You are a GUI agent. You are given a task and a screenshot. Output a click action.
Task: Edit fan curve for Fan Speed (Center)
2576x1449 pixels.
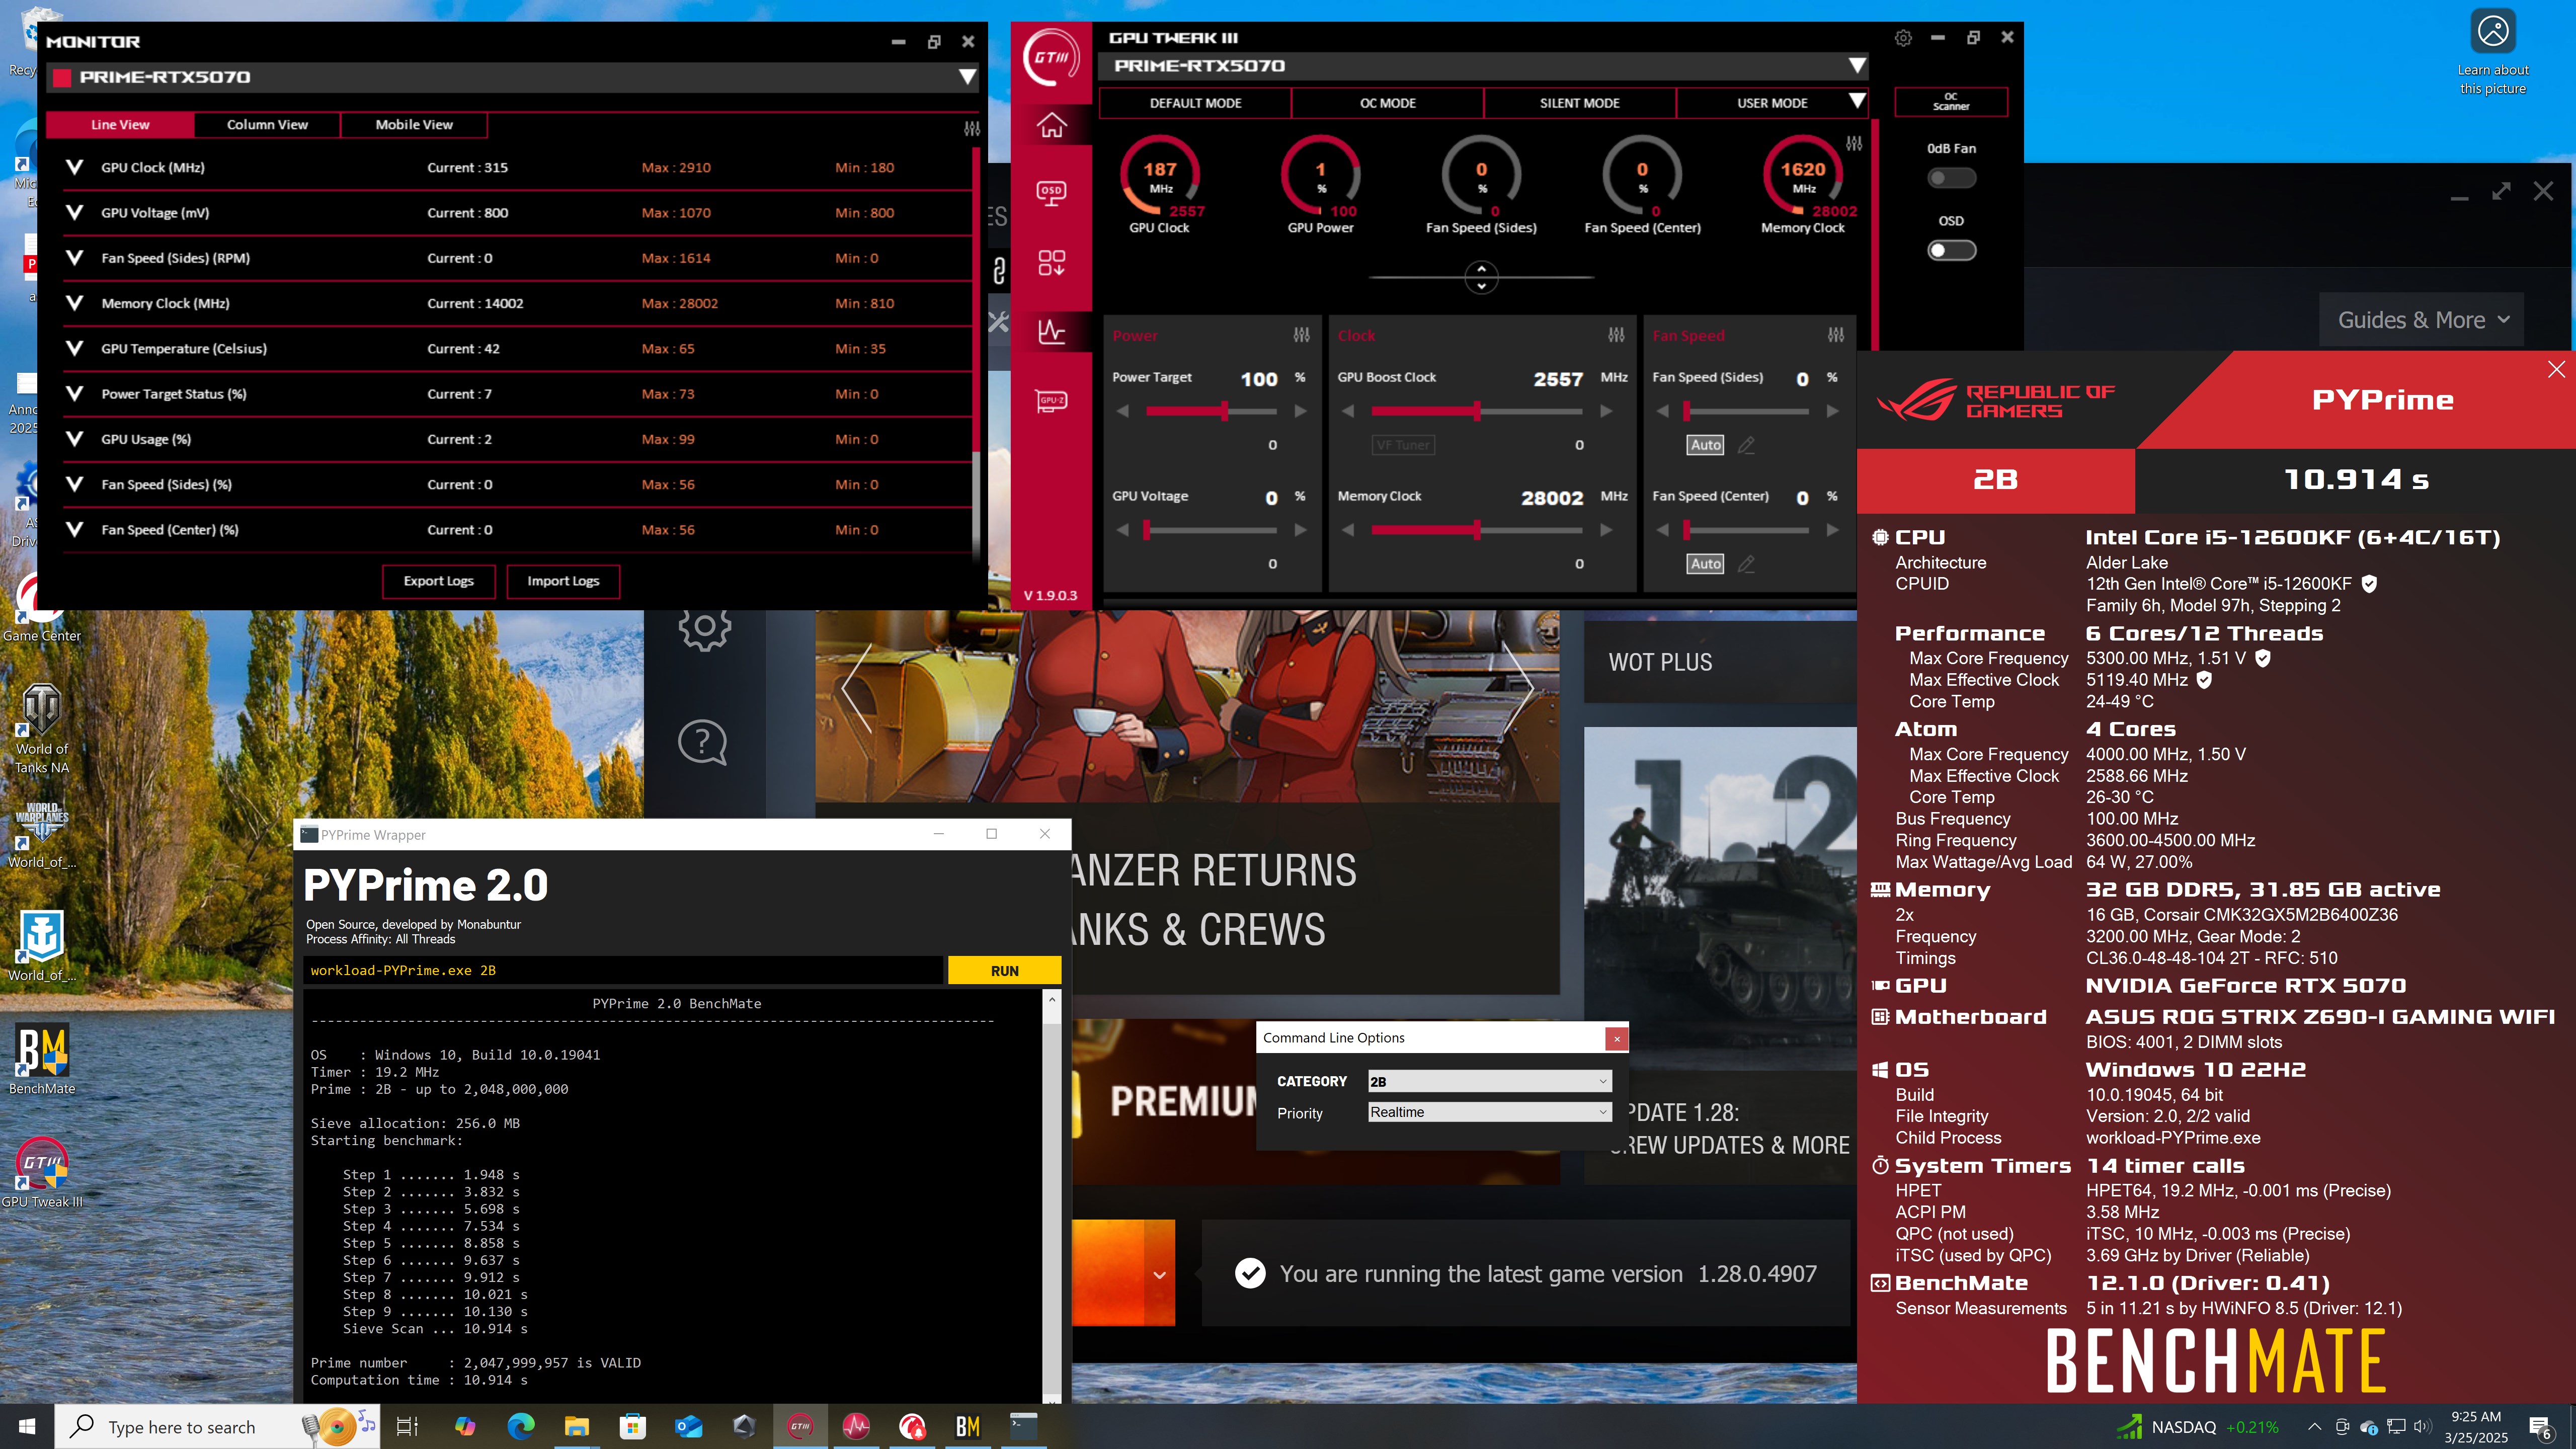(x=1746, y=564)
